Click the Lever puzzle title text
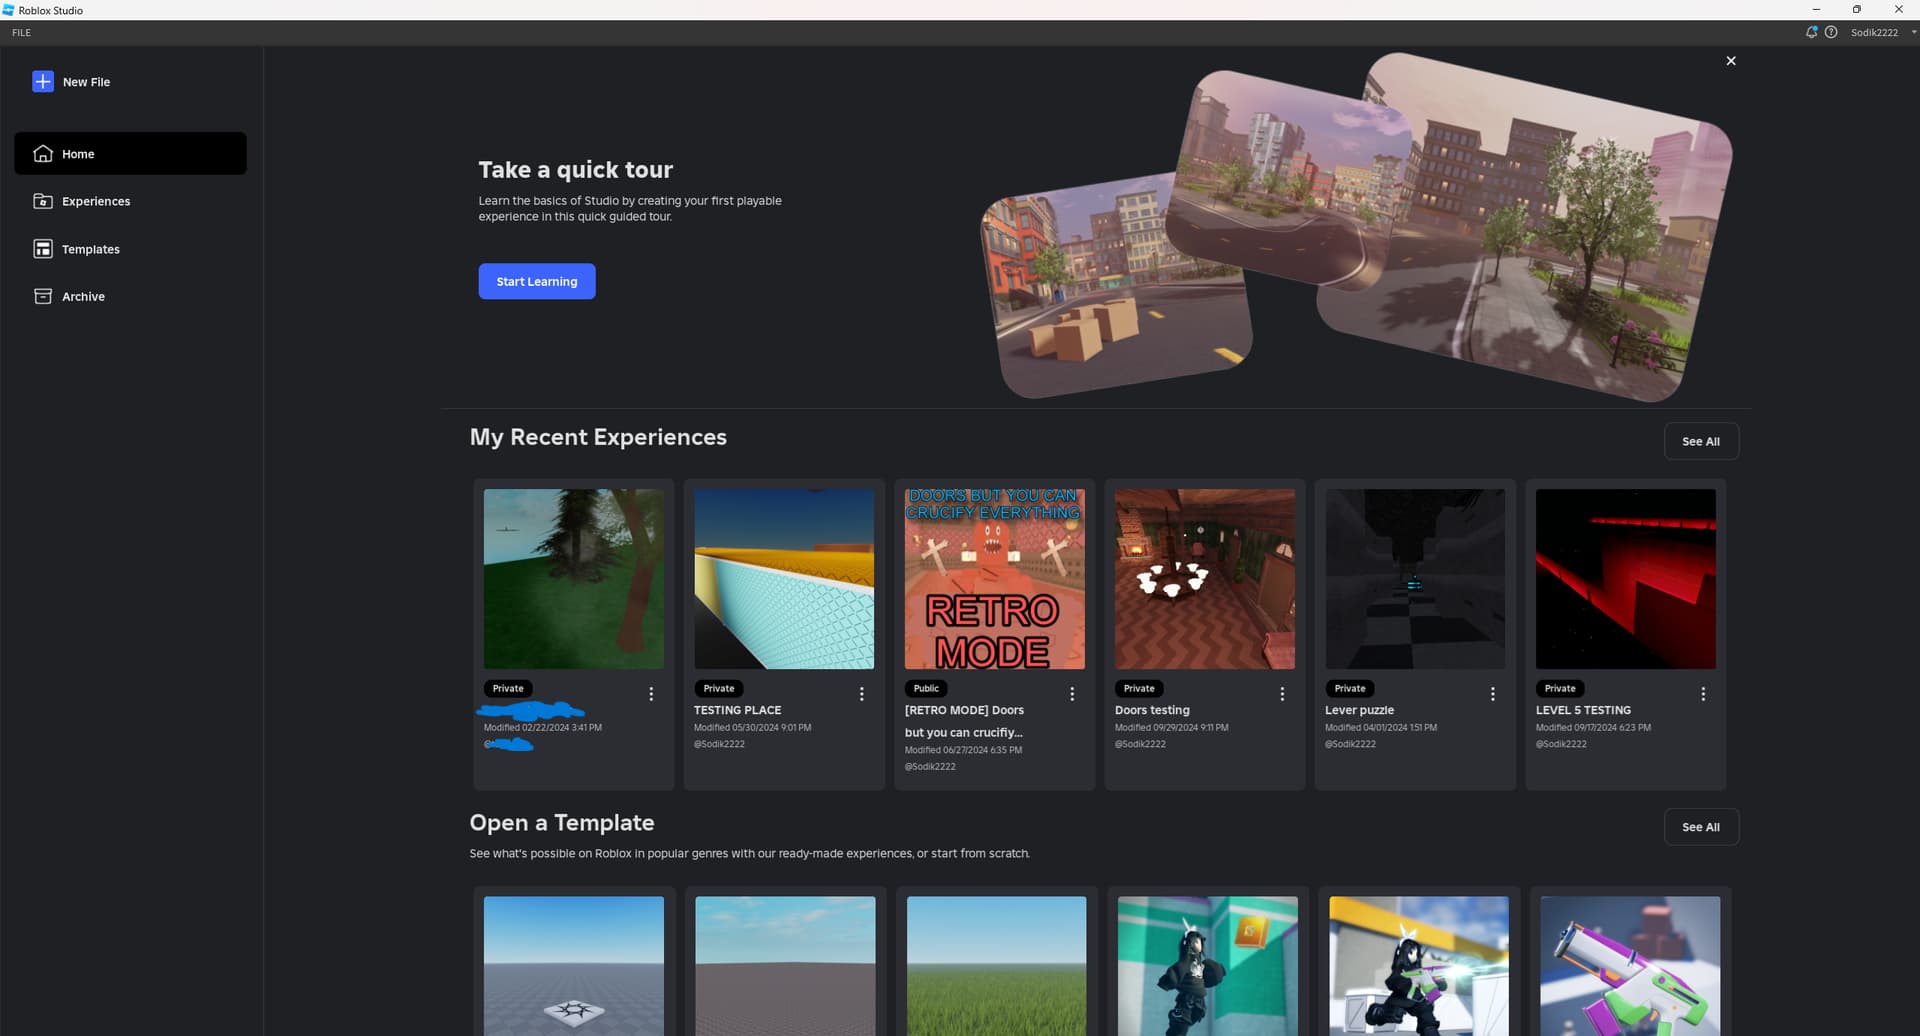The height and width of the screenshot is (1036, 1920). tap(1359, 710)
